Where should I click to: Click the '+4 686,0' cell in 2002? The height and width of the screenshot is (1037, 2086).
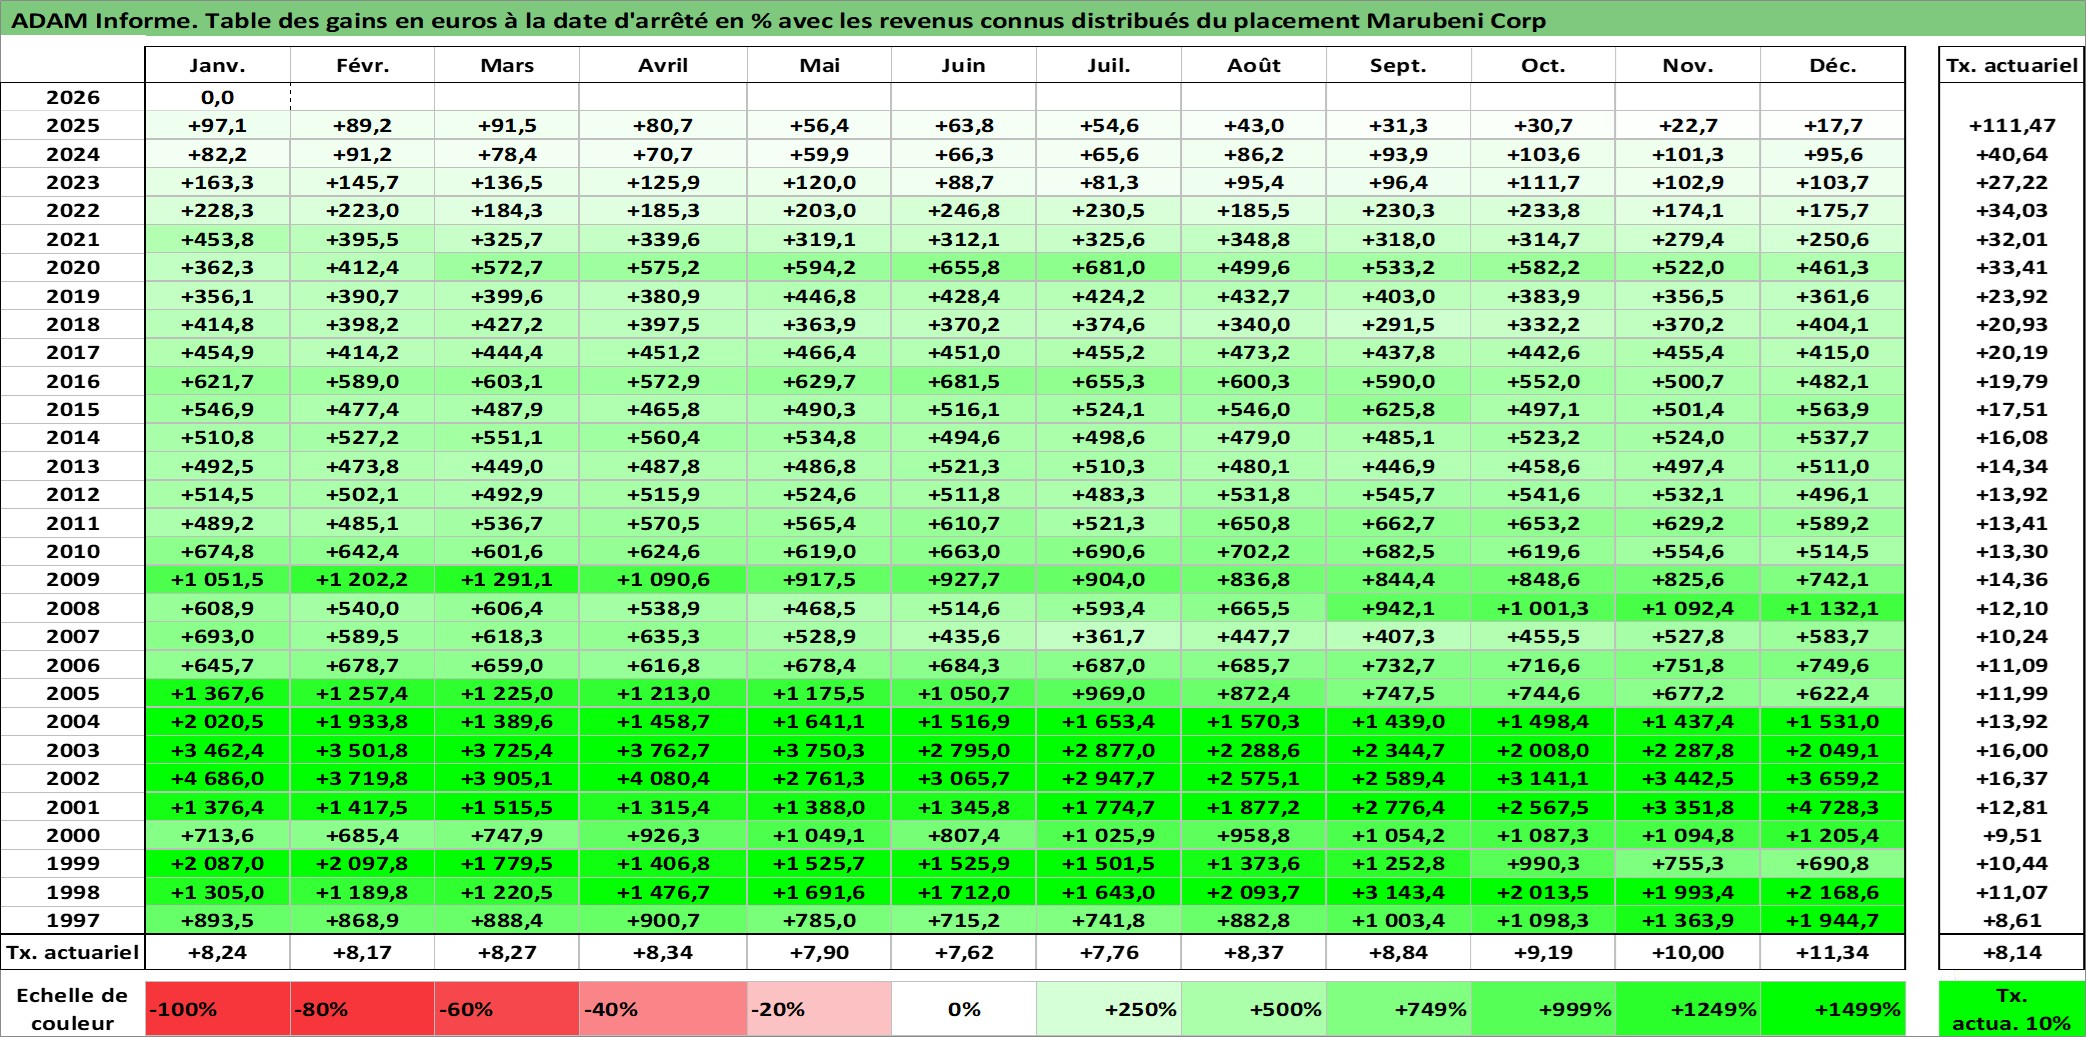point(218,778)
